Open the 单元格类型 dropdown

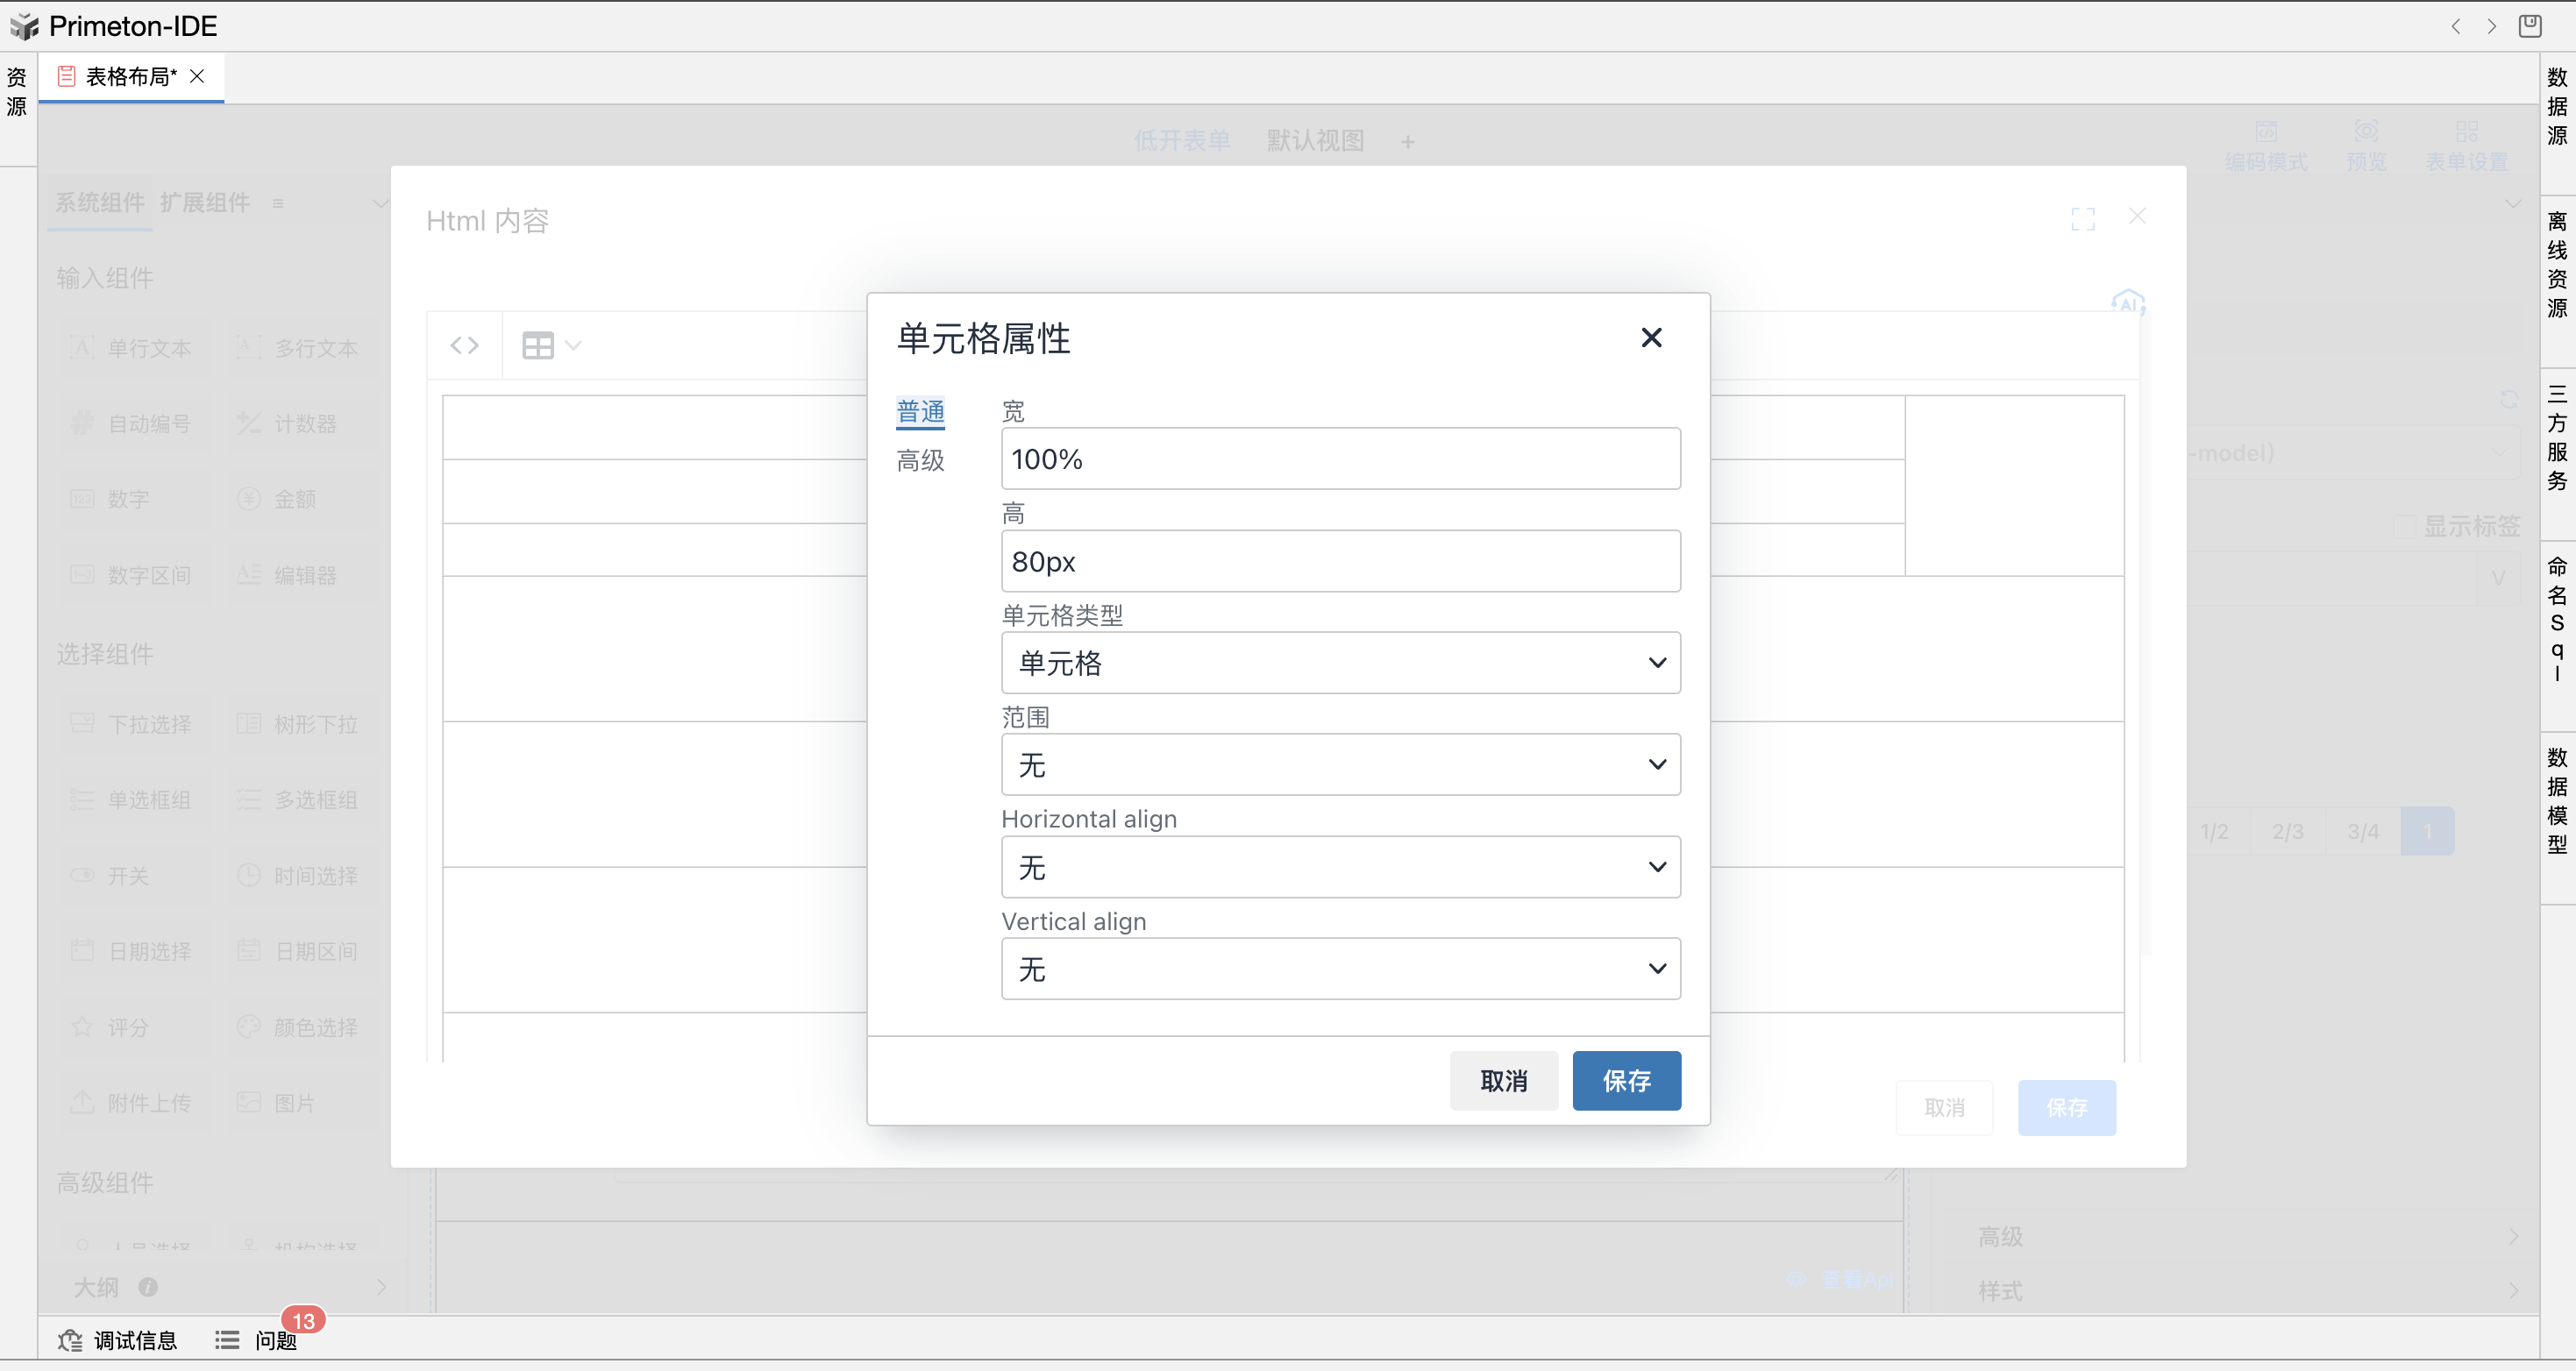[1340, 663]
